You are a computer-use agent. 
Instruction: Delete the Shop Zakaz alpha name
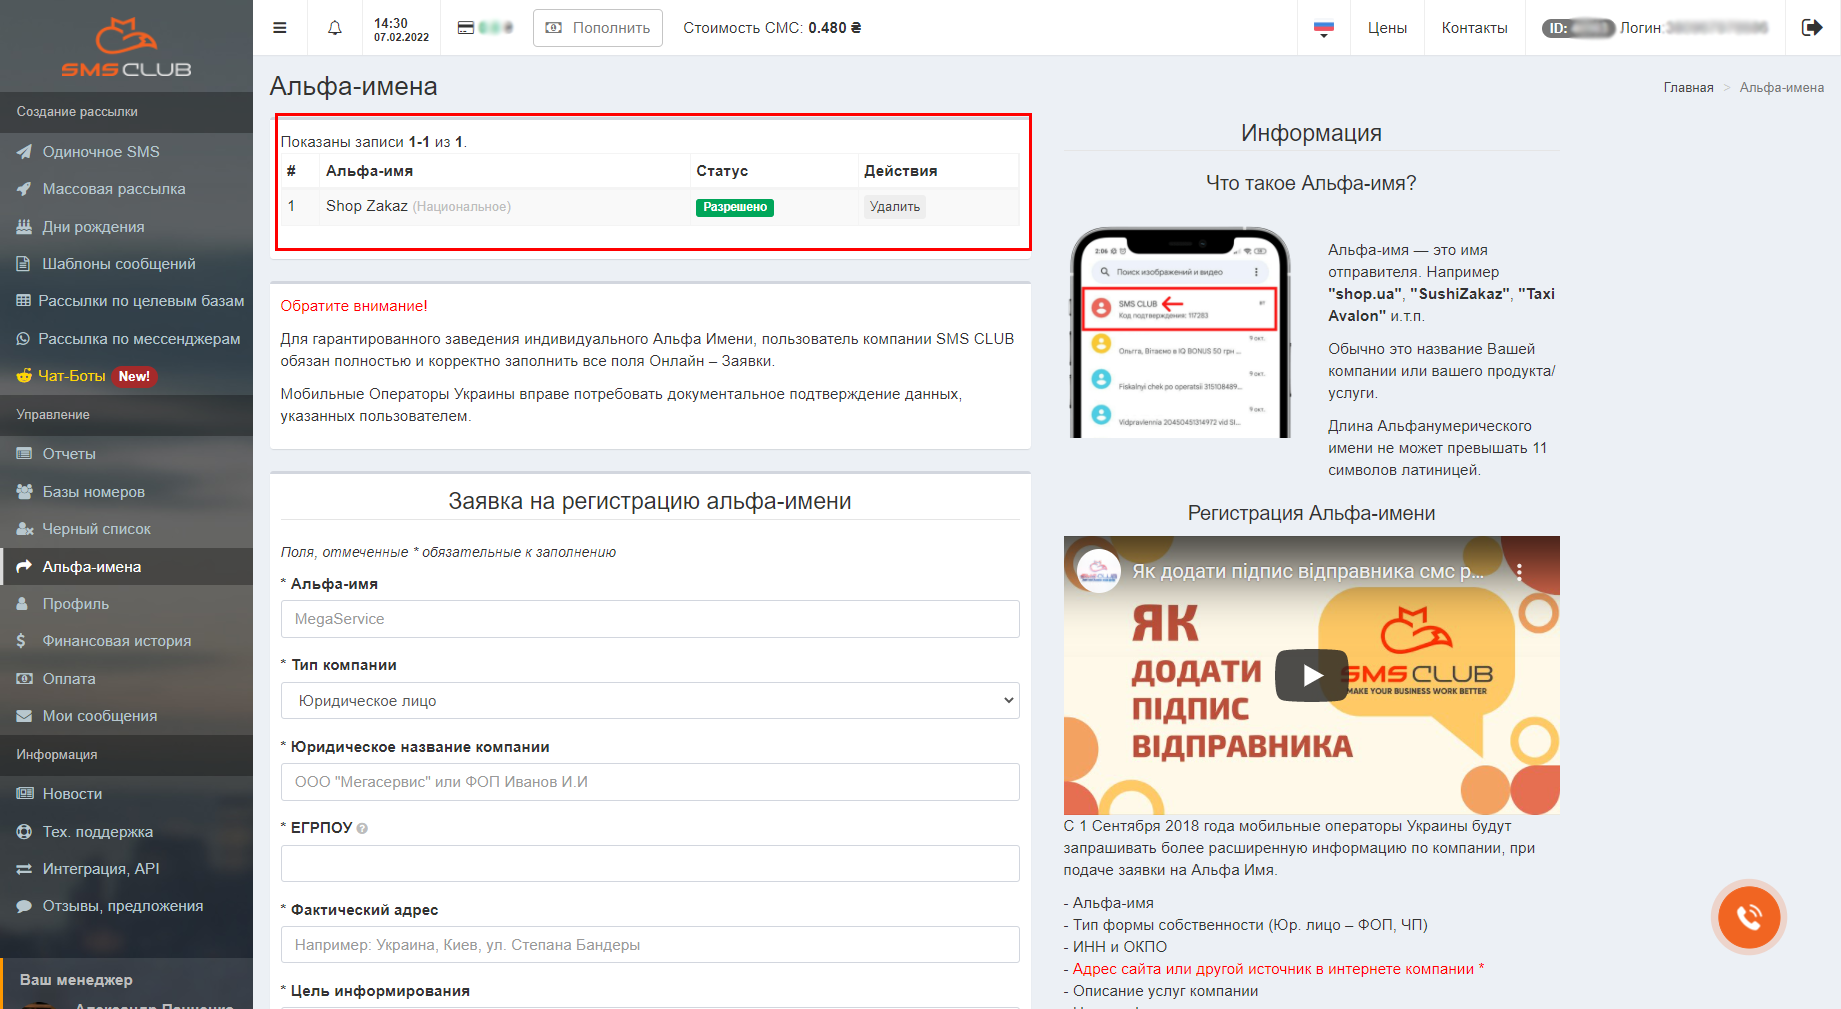point(895,207)
